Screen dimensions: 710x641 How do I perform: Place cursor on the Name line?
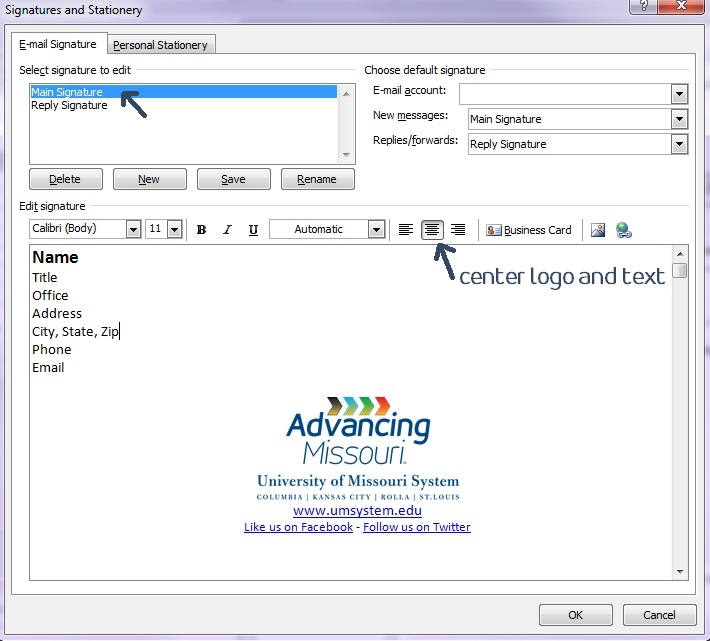click(x=55, y=257)
